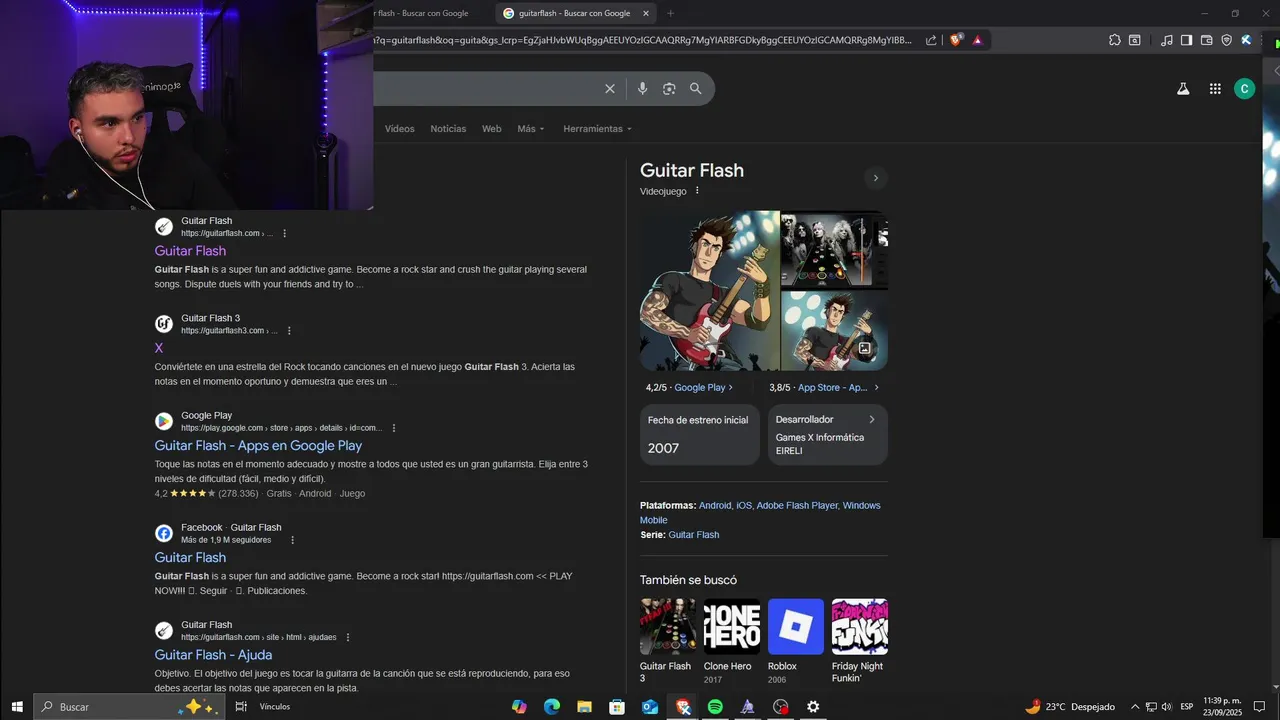The height and width of the screenshot is (720, 1280).
Task: Close the active guitarflash tab
Action: coord(646,13)
